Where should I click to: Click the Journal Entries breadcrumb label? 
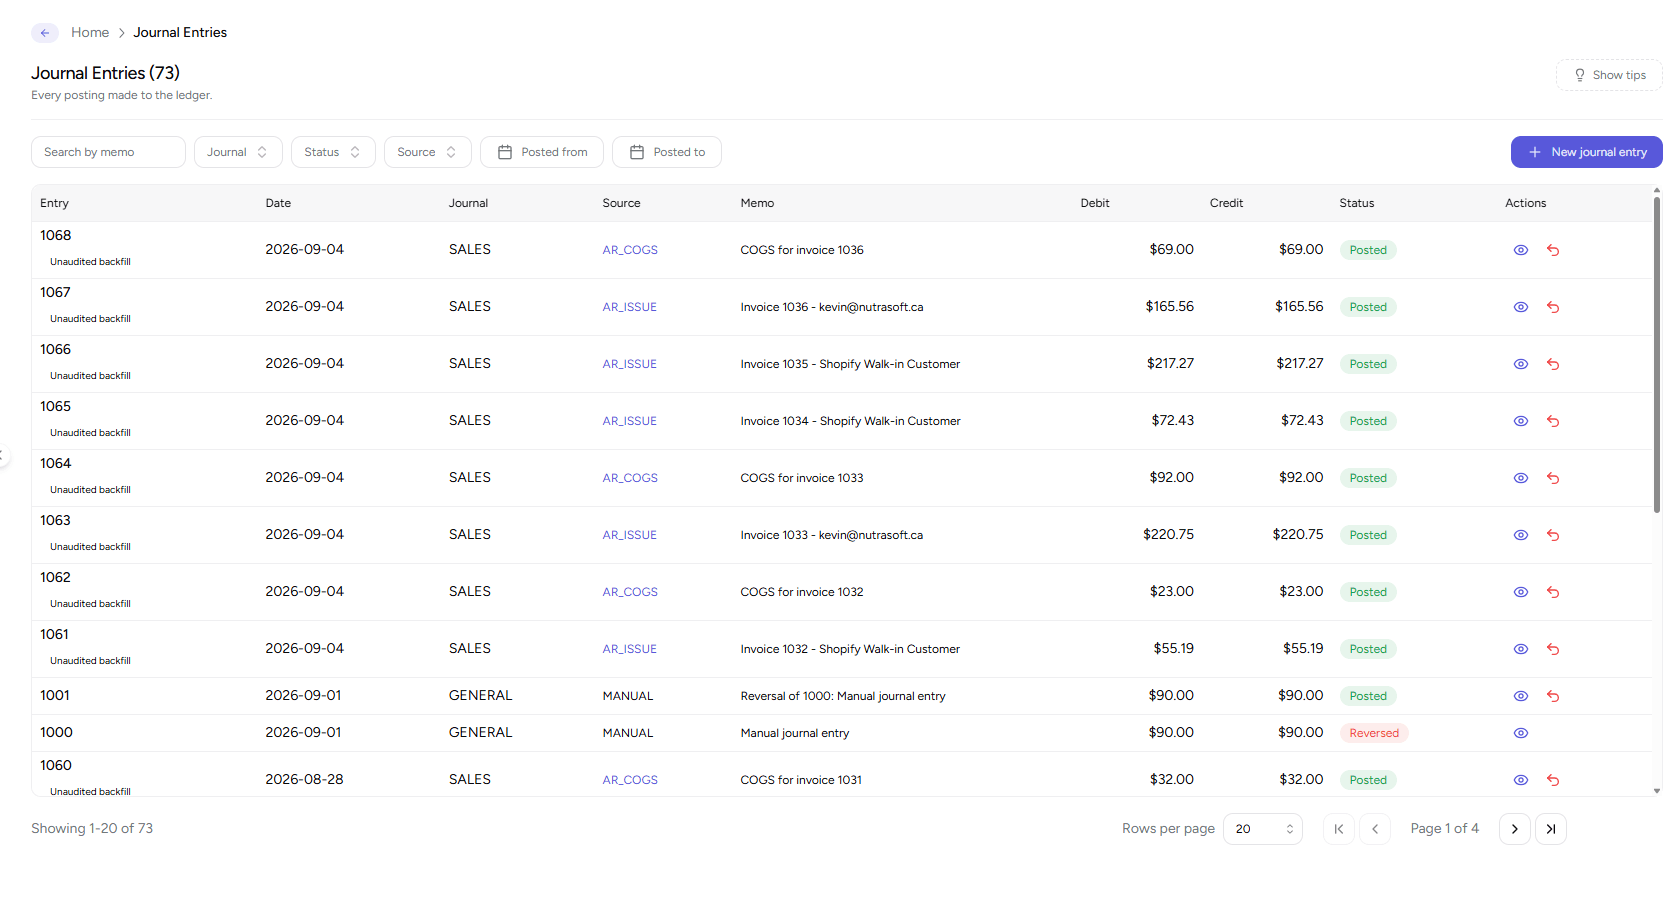[x=180, y=33]
